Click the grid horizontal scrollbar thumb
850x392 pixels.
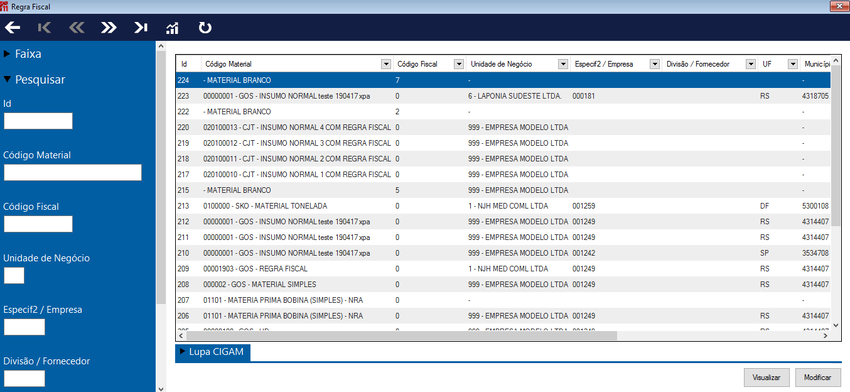point(402,336)
